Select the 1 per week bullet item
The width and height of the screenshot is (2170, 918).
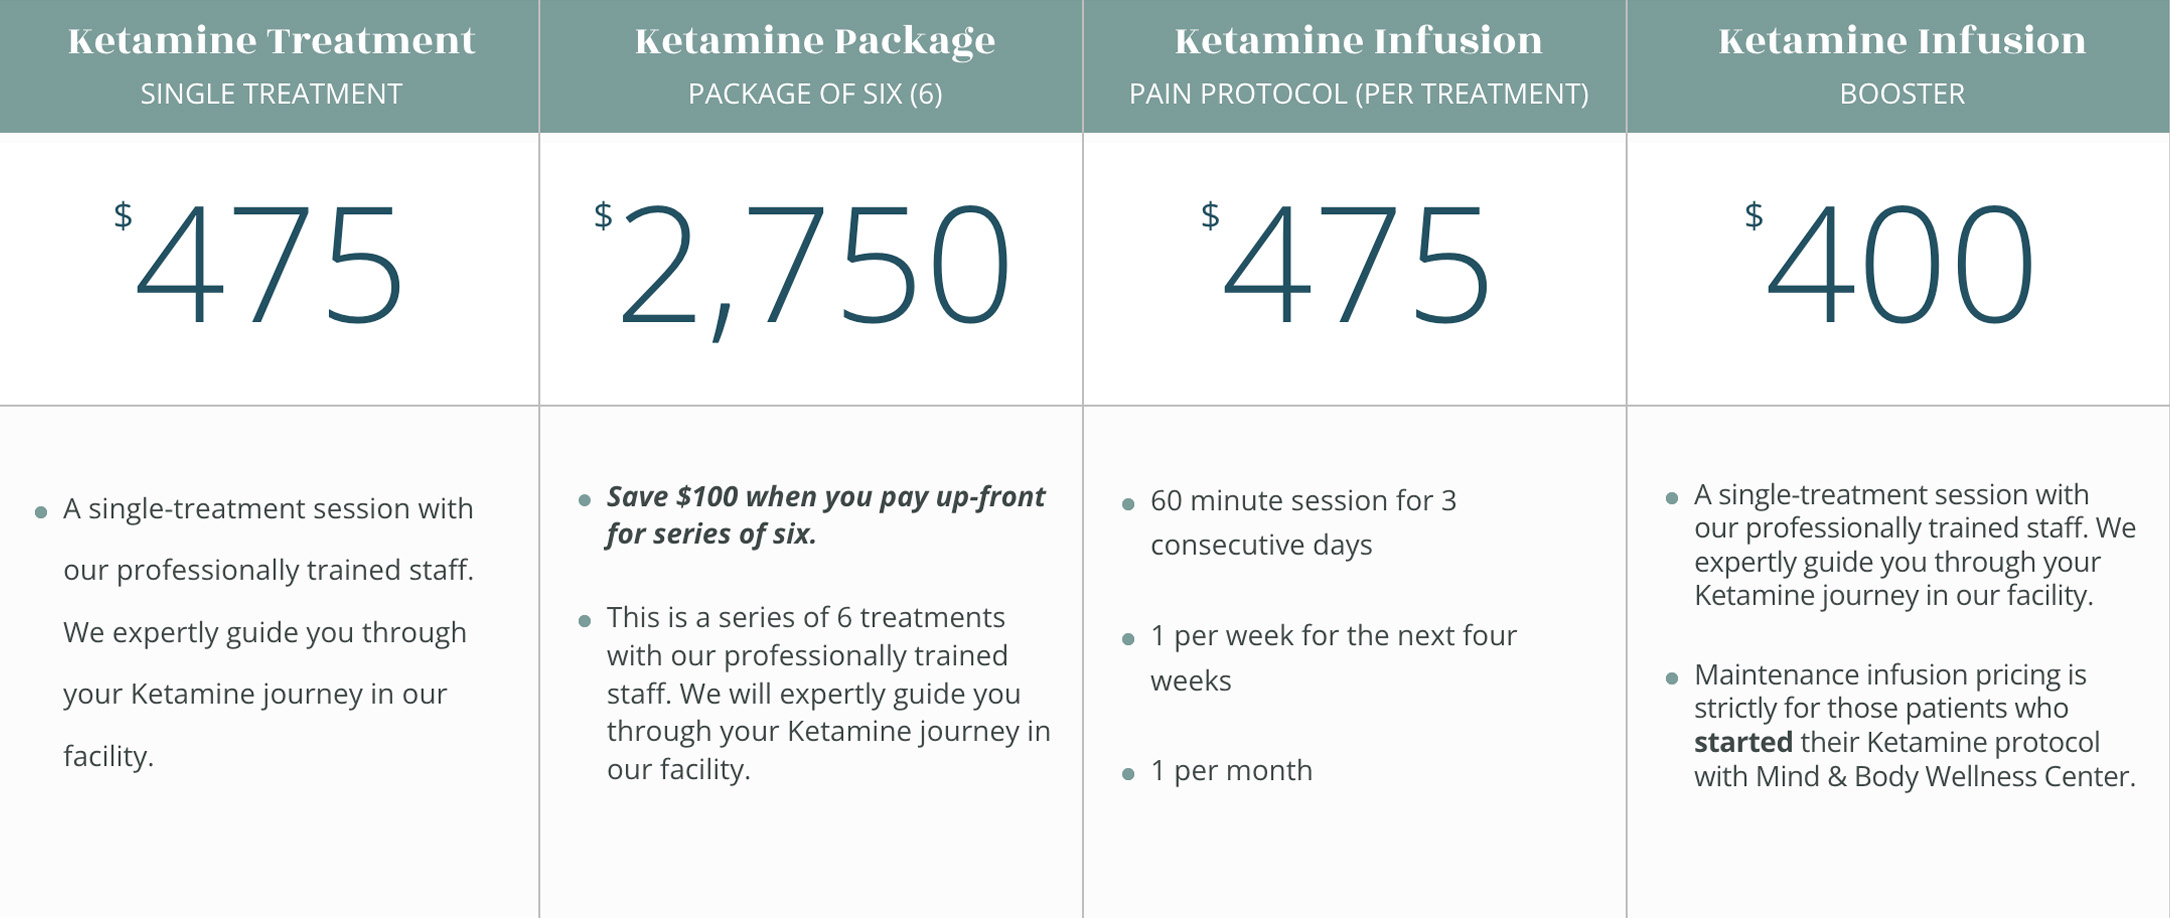click(1333, 657)
